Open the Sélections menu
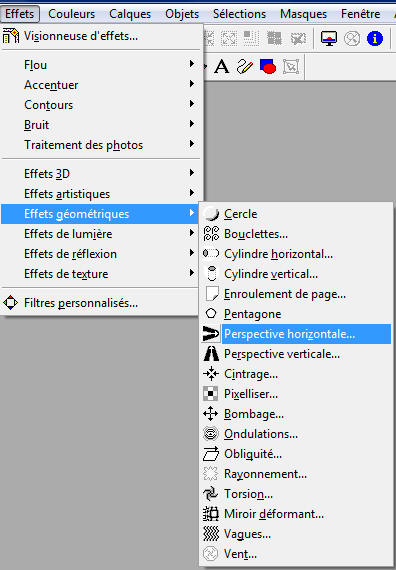The image size is (396, 570). tap(239, 14)
